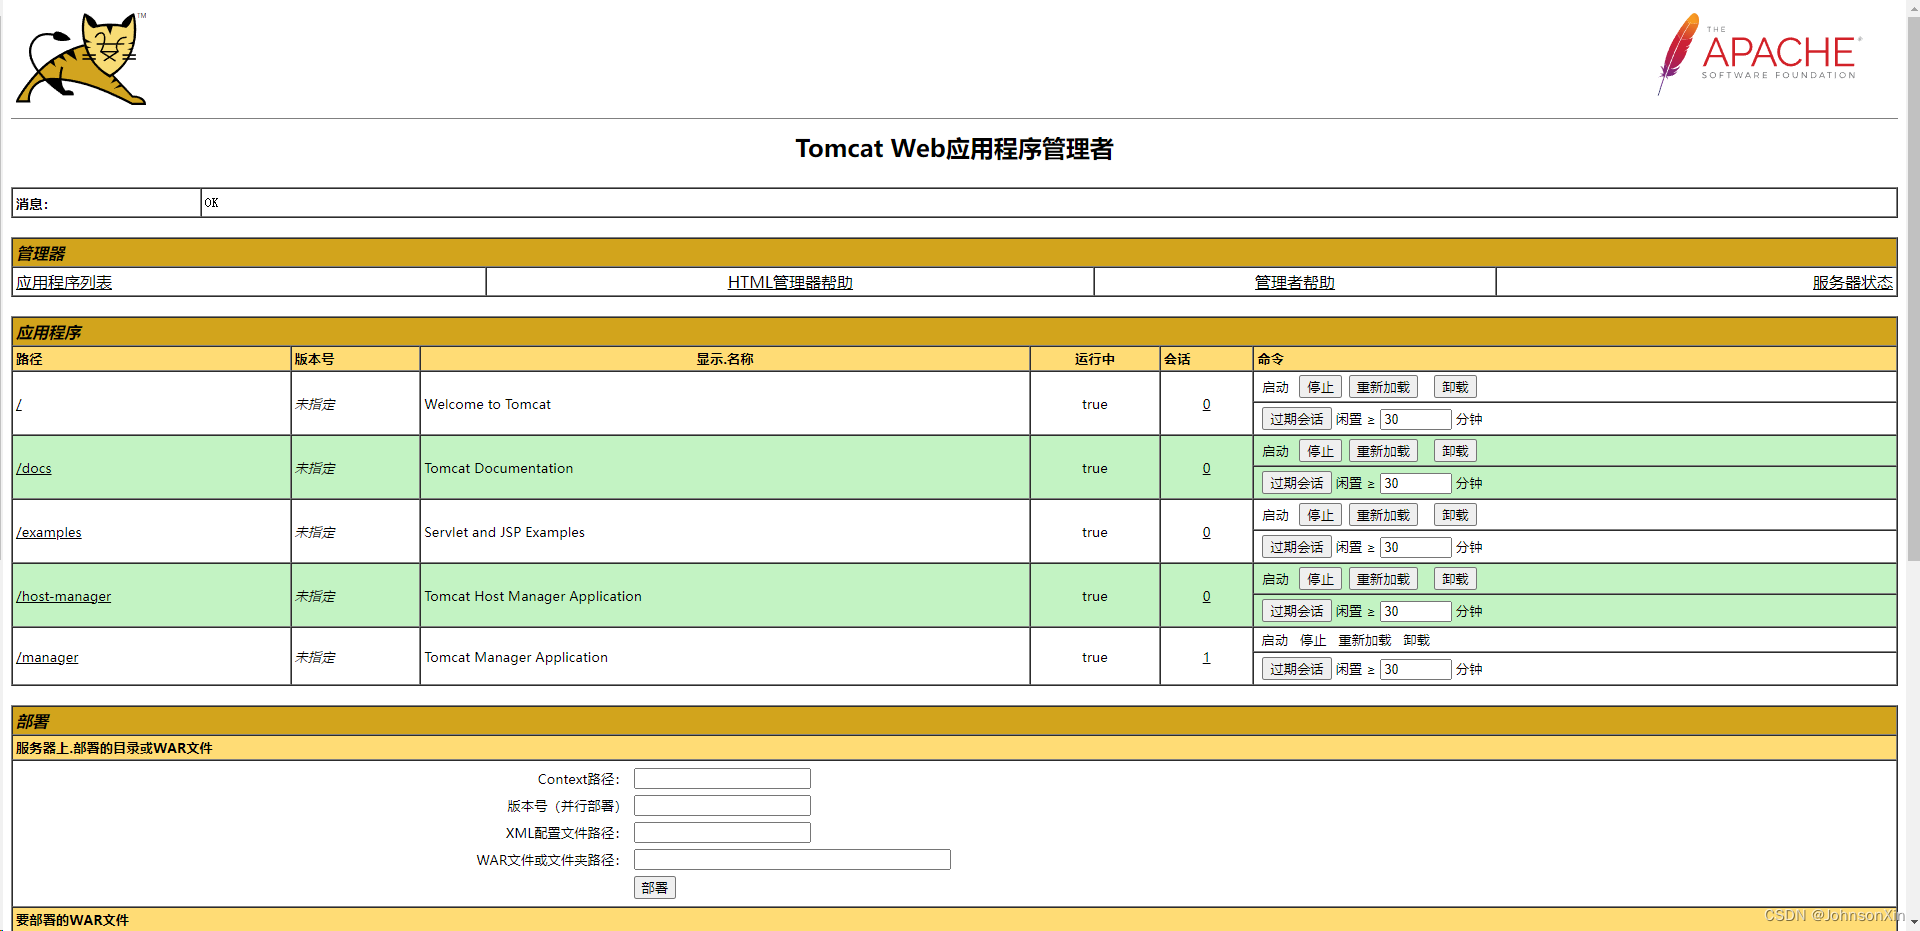Open the /host-manager application link
The image size is (1920, 931).
pyautogui.click(x=64, y=596)
